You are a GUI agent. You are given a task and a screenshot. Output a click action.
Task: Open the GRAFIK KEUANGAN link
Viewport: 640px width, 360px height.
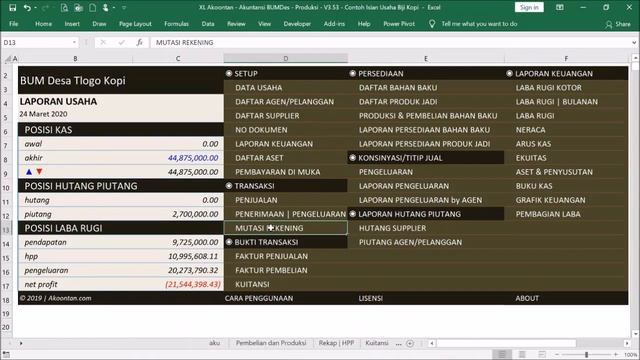550,200
